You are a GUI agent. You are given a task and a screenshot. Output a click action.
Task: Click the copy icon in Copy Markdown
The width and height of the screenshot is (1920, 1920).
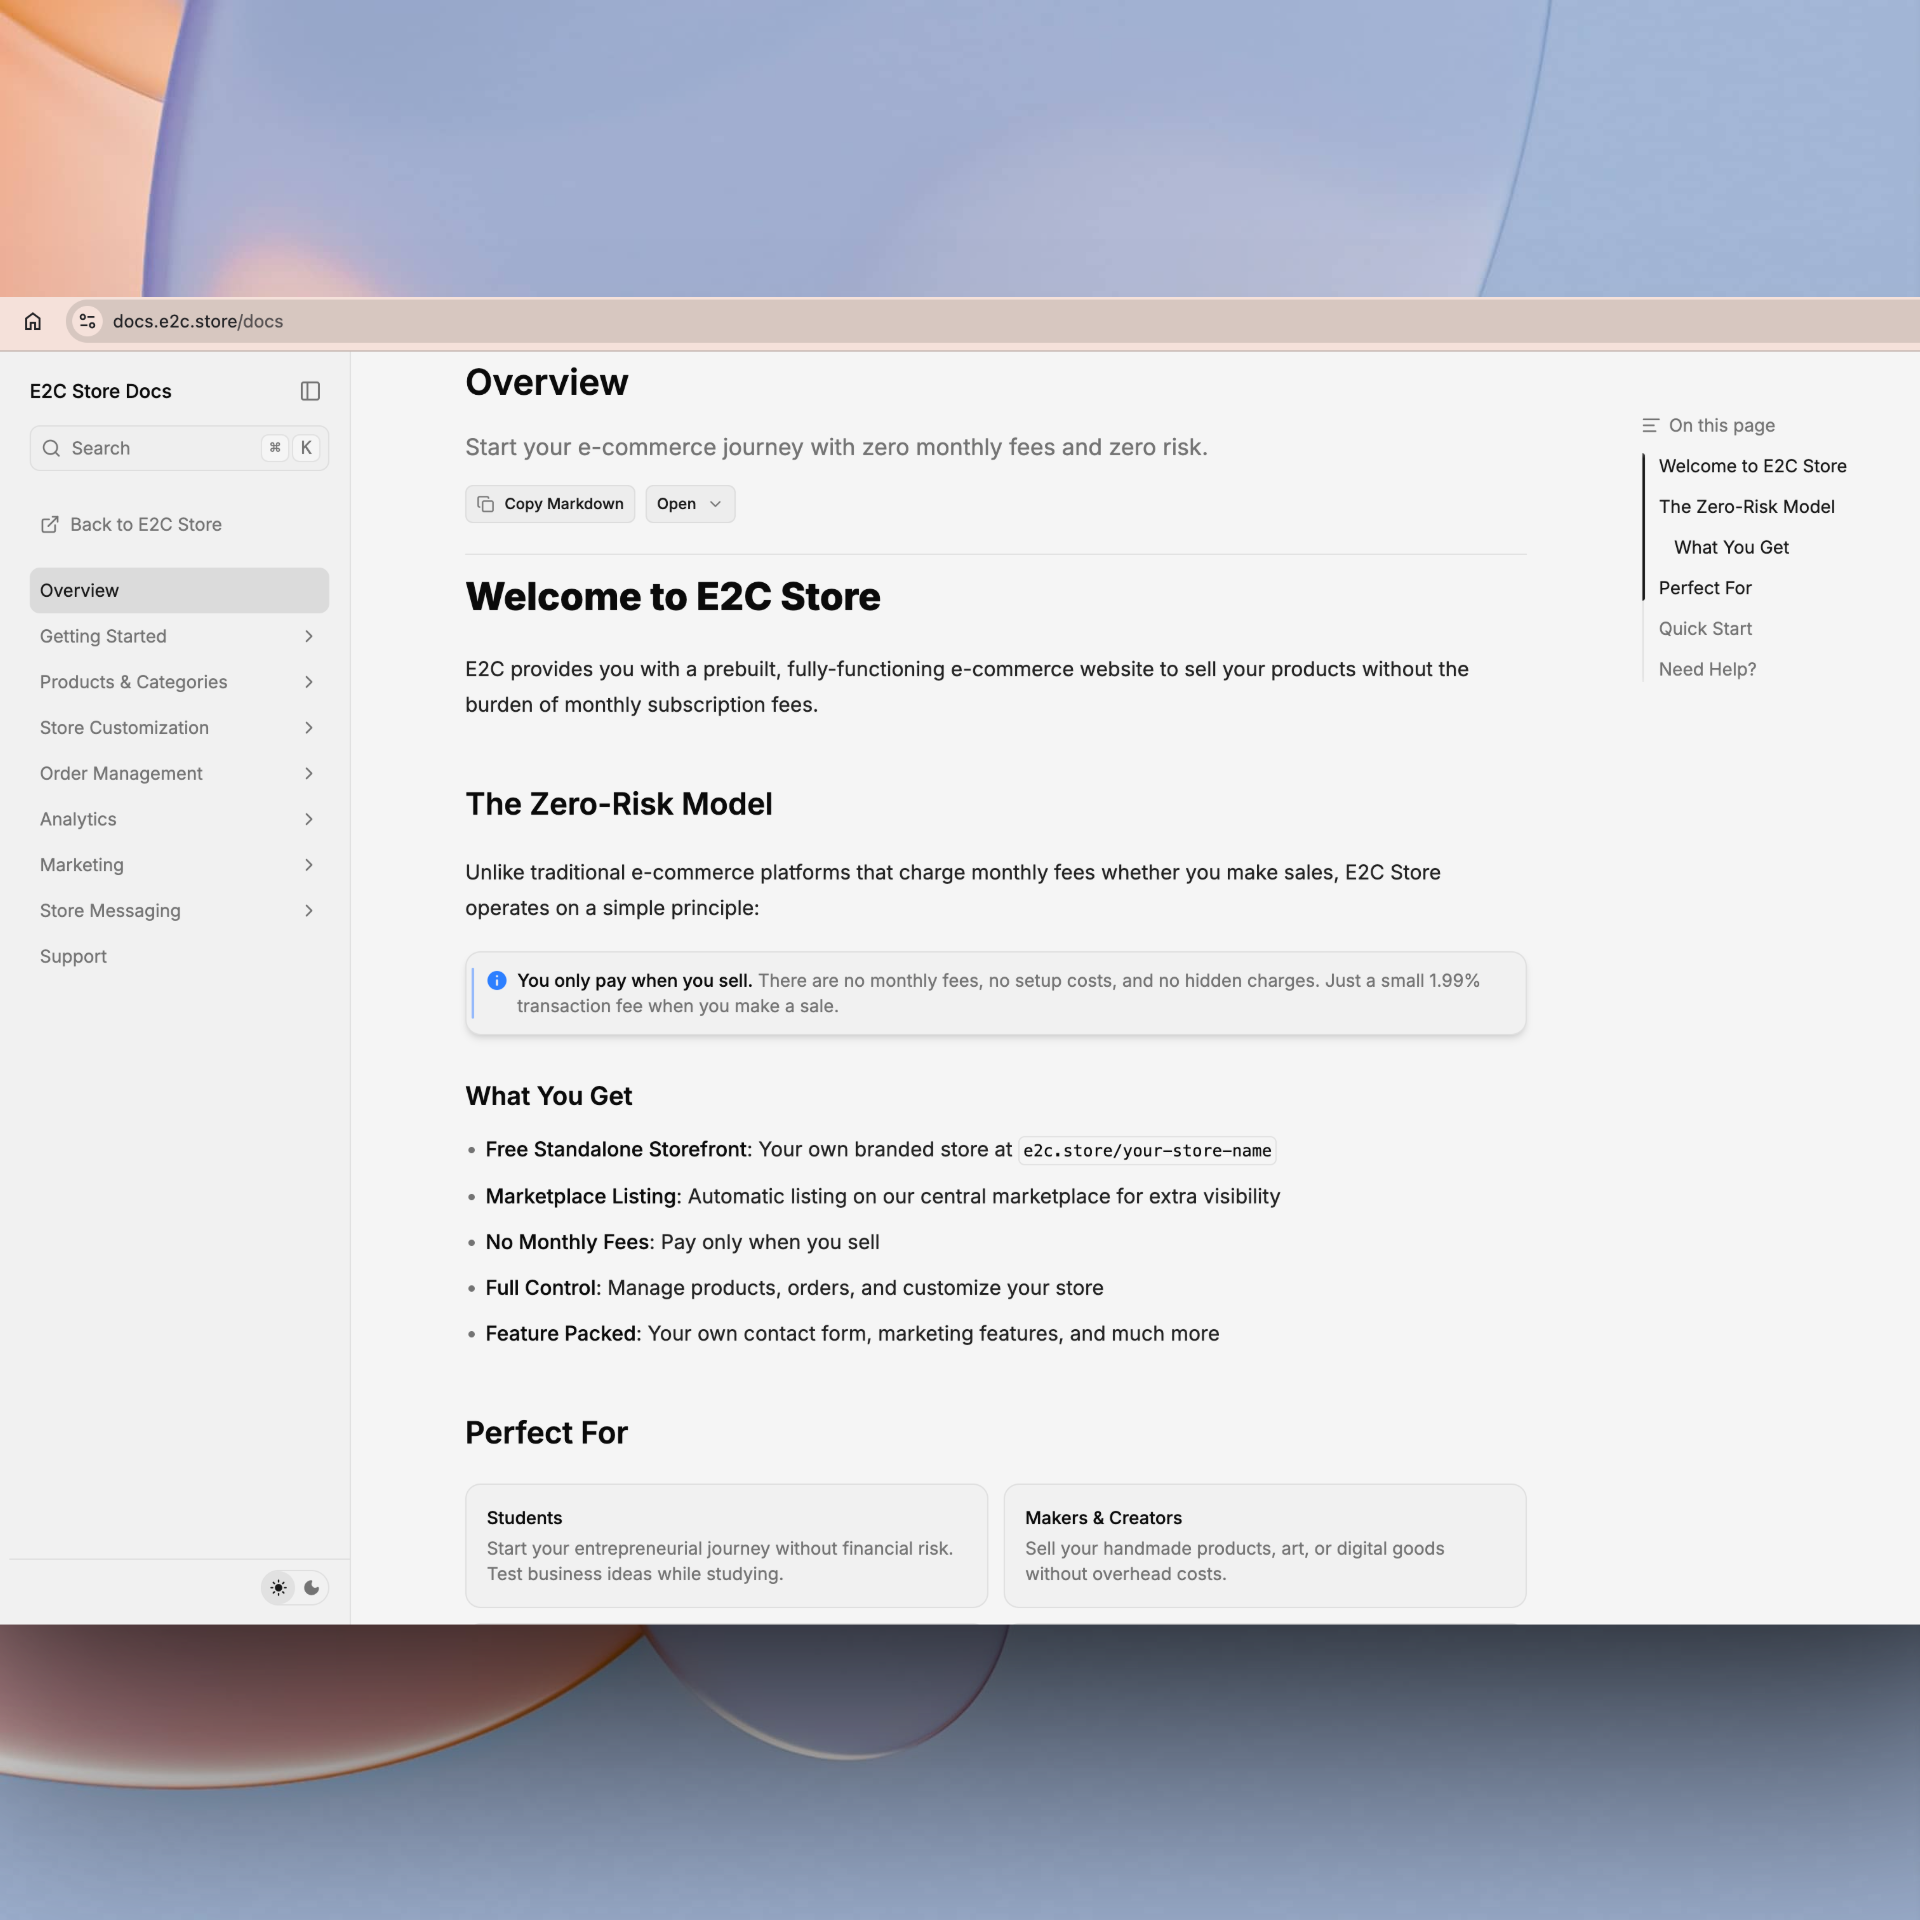pos(486,504)
